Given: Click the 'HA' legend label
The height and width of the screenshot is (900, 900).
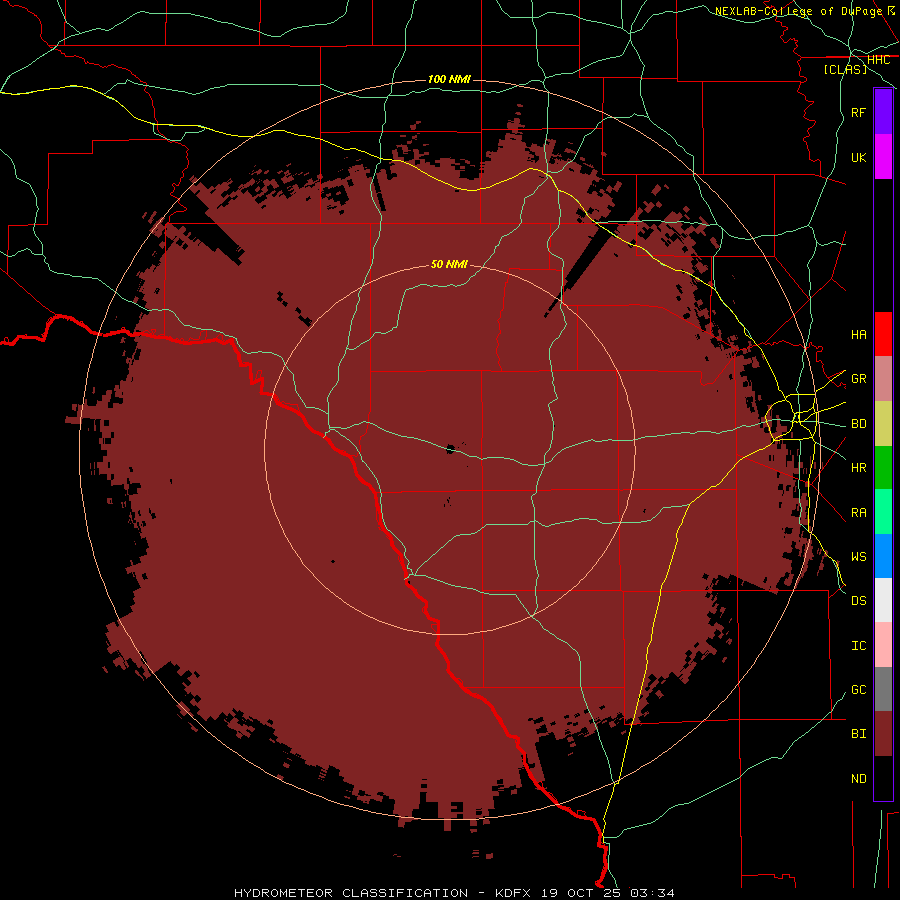Looking at the screenshot, I should (858, 334).
